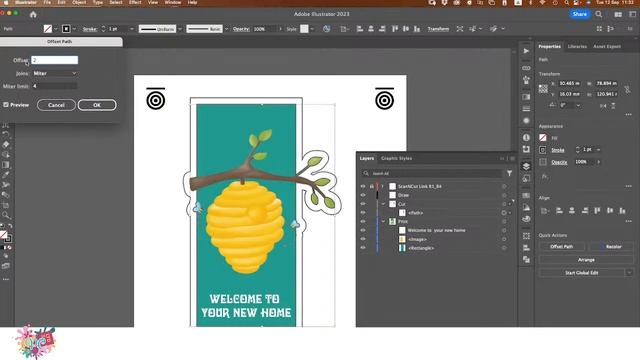
Task: Toggle Preview checkbox in Offset Path
Action: (x=6, y=105)
